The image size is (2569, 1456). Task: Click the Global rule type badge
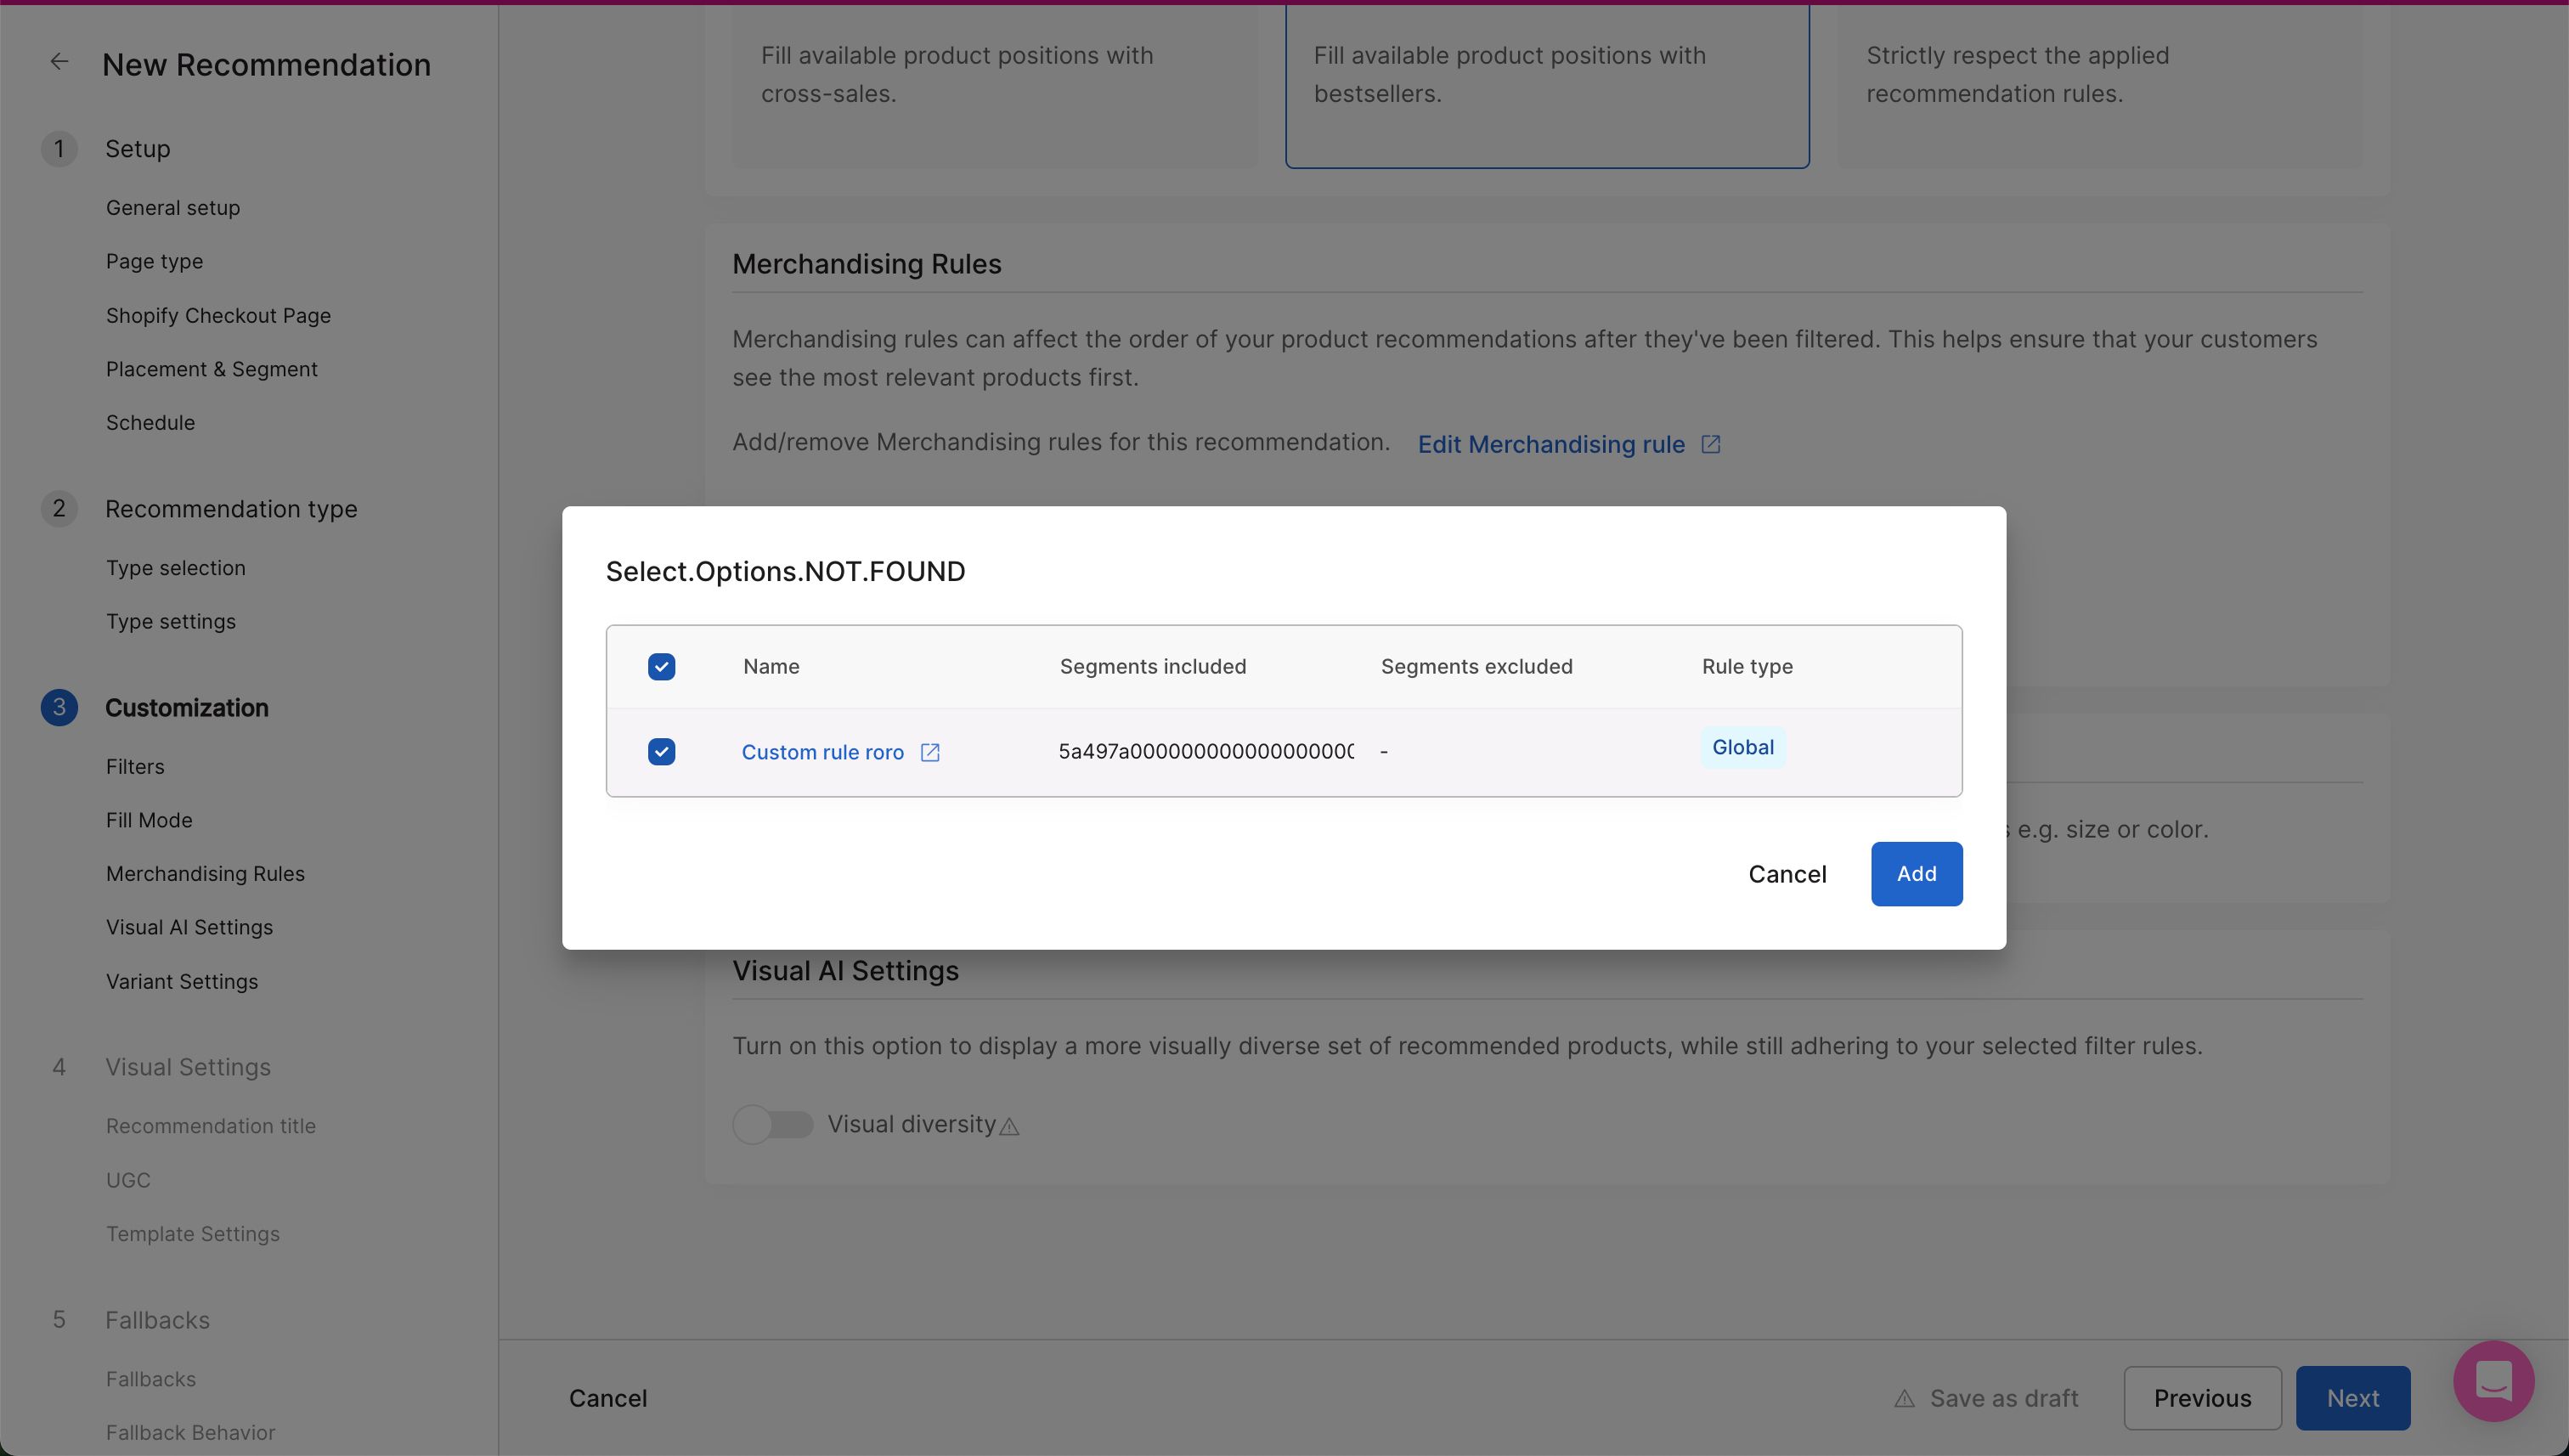click(x=1742, y=747)
